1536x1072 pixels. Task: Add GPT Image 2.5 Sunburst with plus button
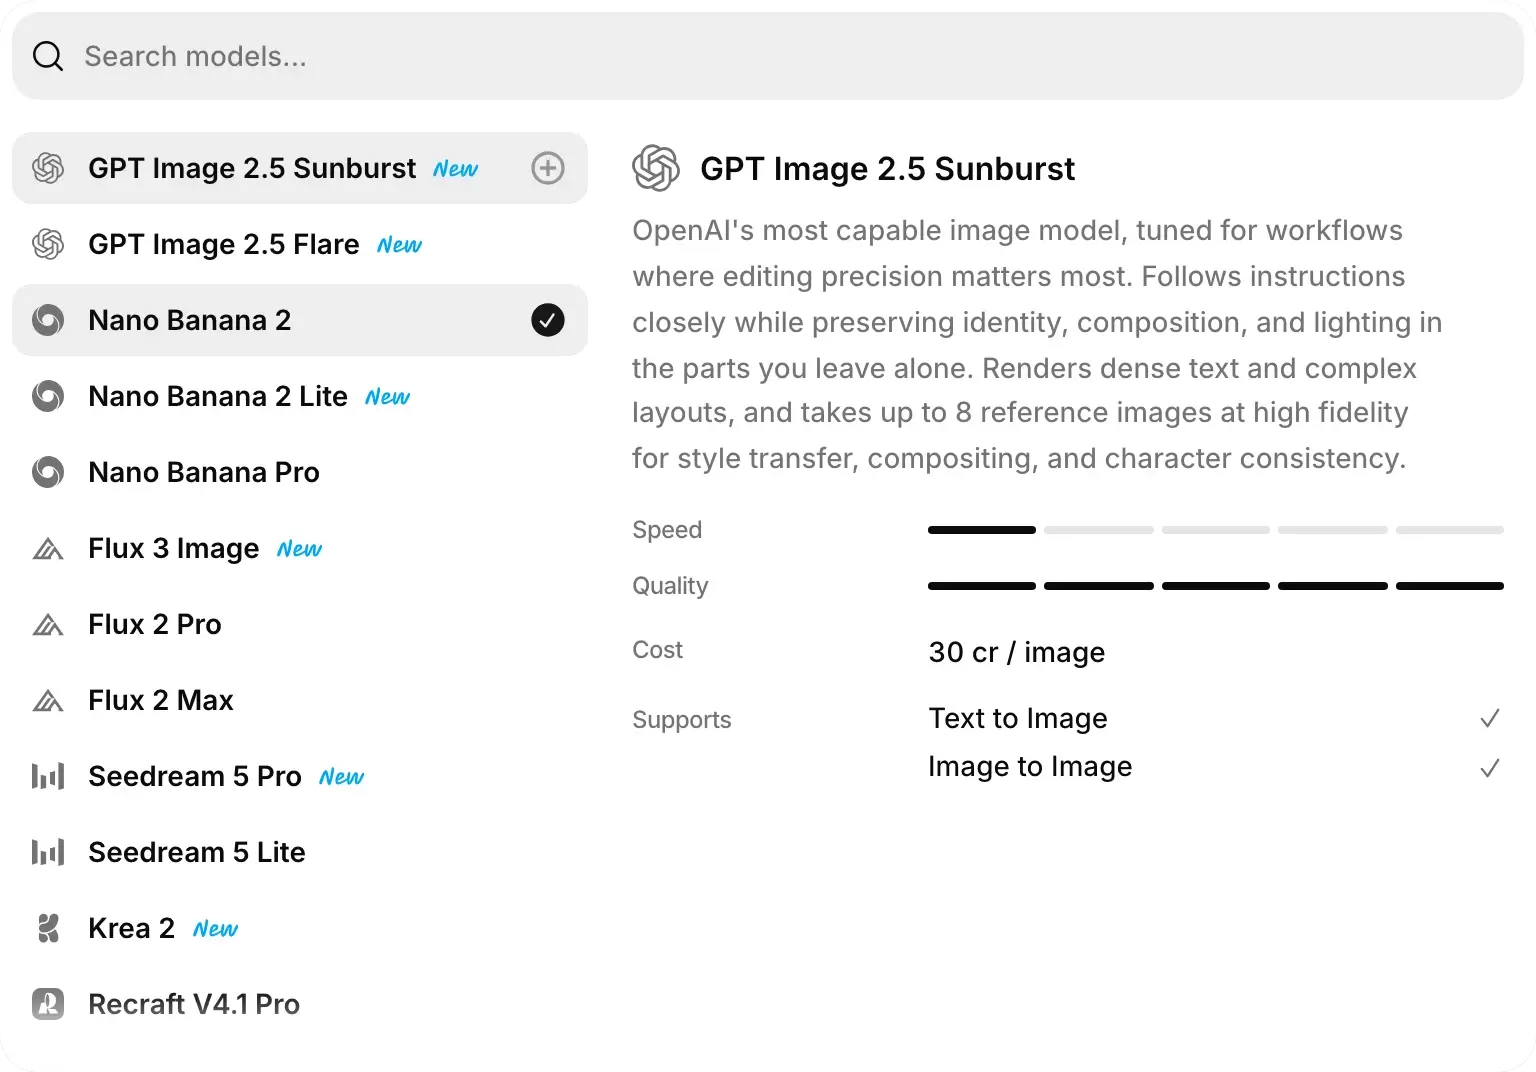548,168
